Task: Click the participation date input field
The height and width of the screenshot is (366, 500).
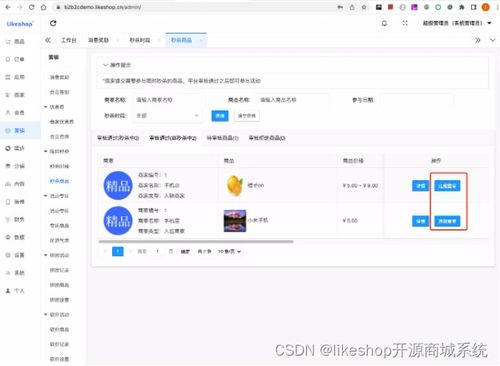Action: click(x=416, y=100)
